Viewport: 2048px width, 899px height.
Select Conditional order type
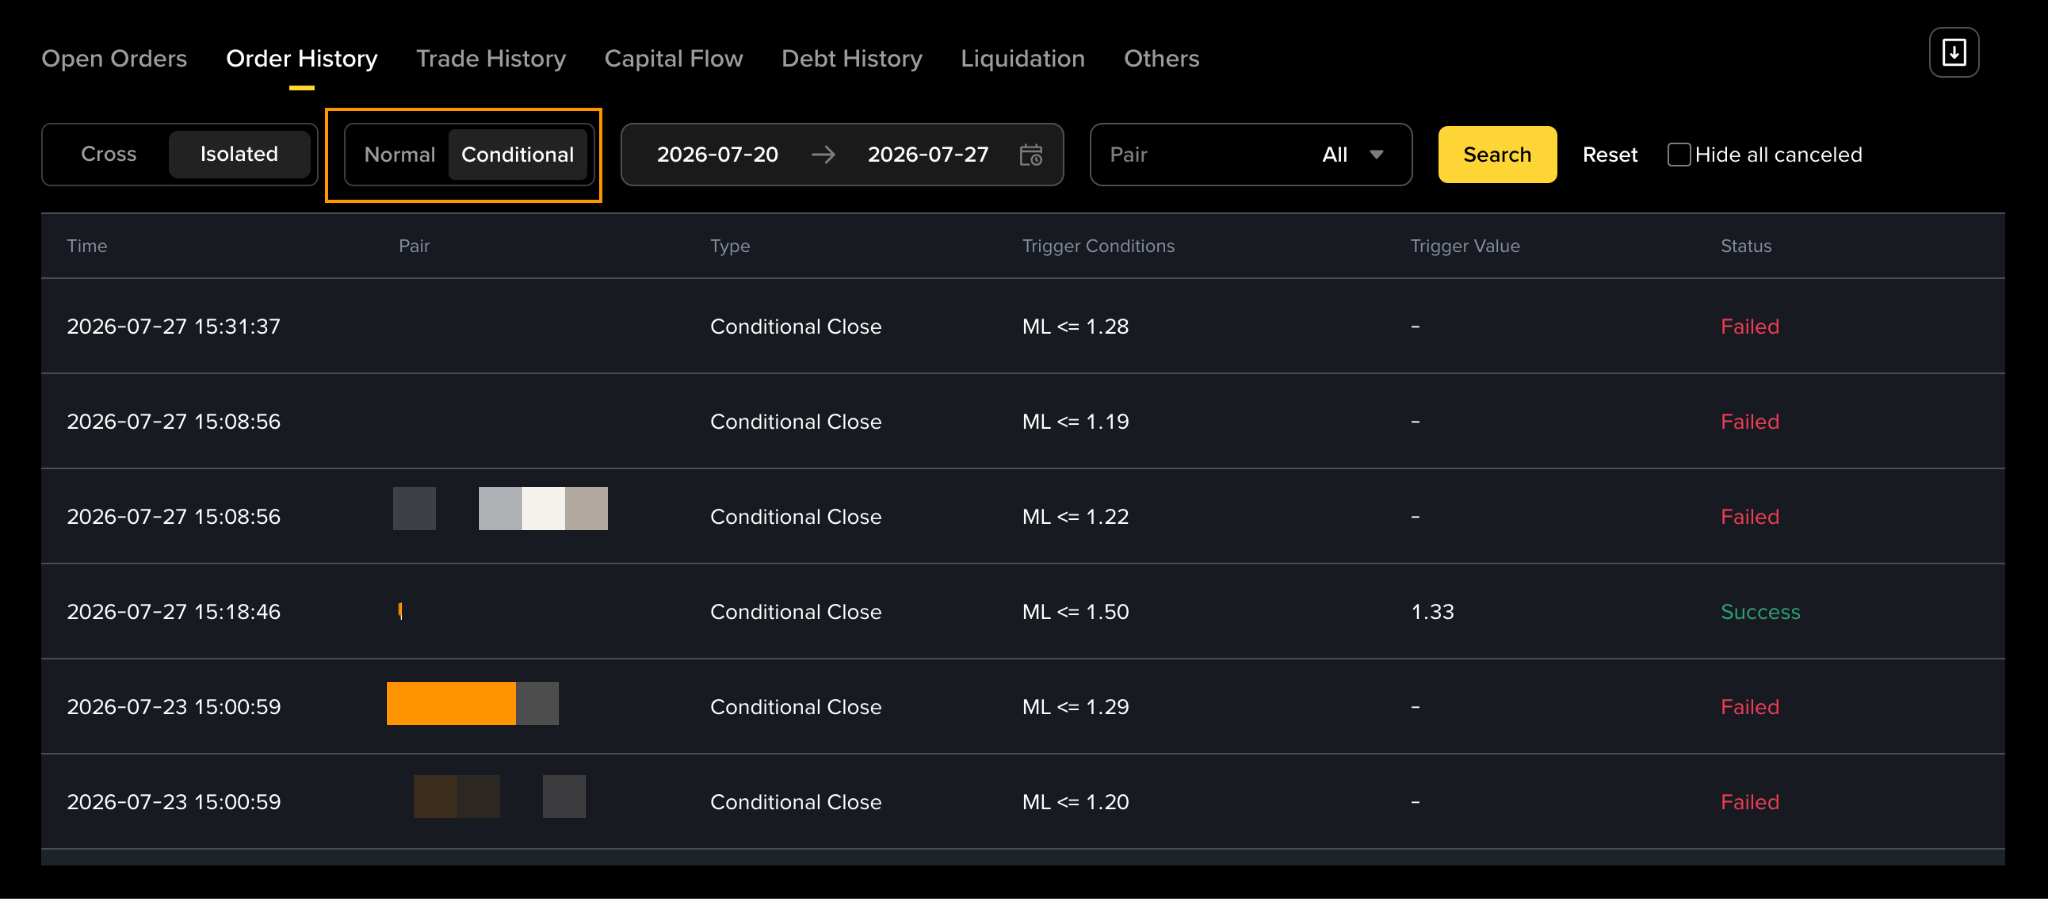tap(518, 155)
